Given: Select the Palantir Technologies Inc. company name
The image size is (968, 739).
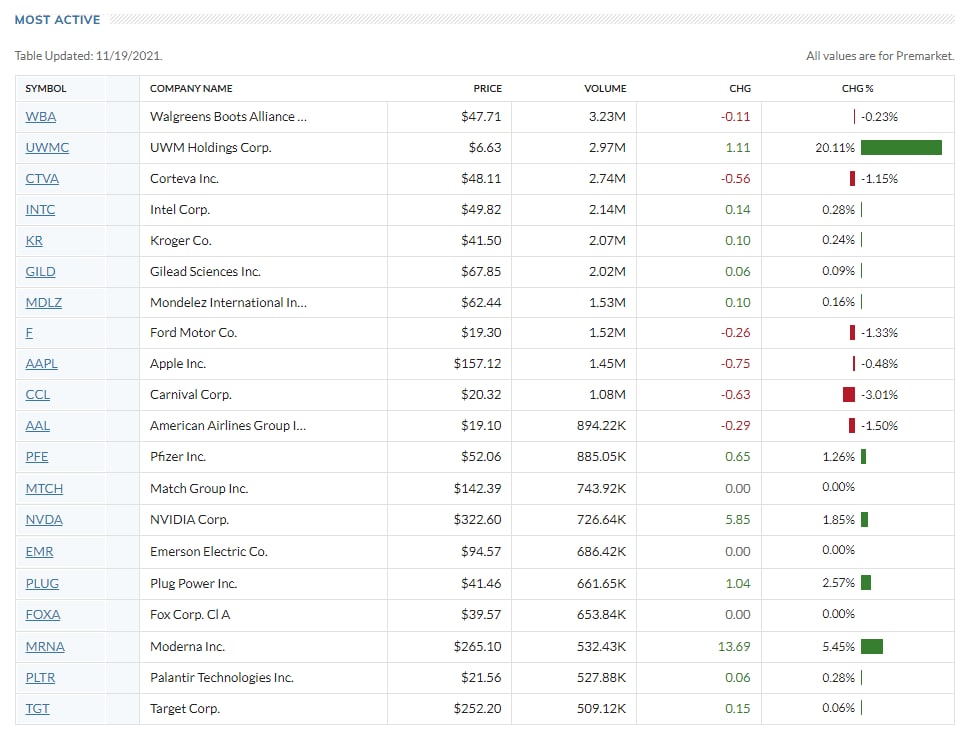Looking at the screenshot, I should 222,677.
